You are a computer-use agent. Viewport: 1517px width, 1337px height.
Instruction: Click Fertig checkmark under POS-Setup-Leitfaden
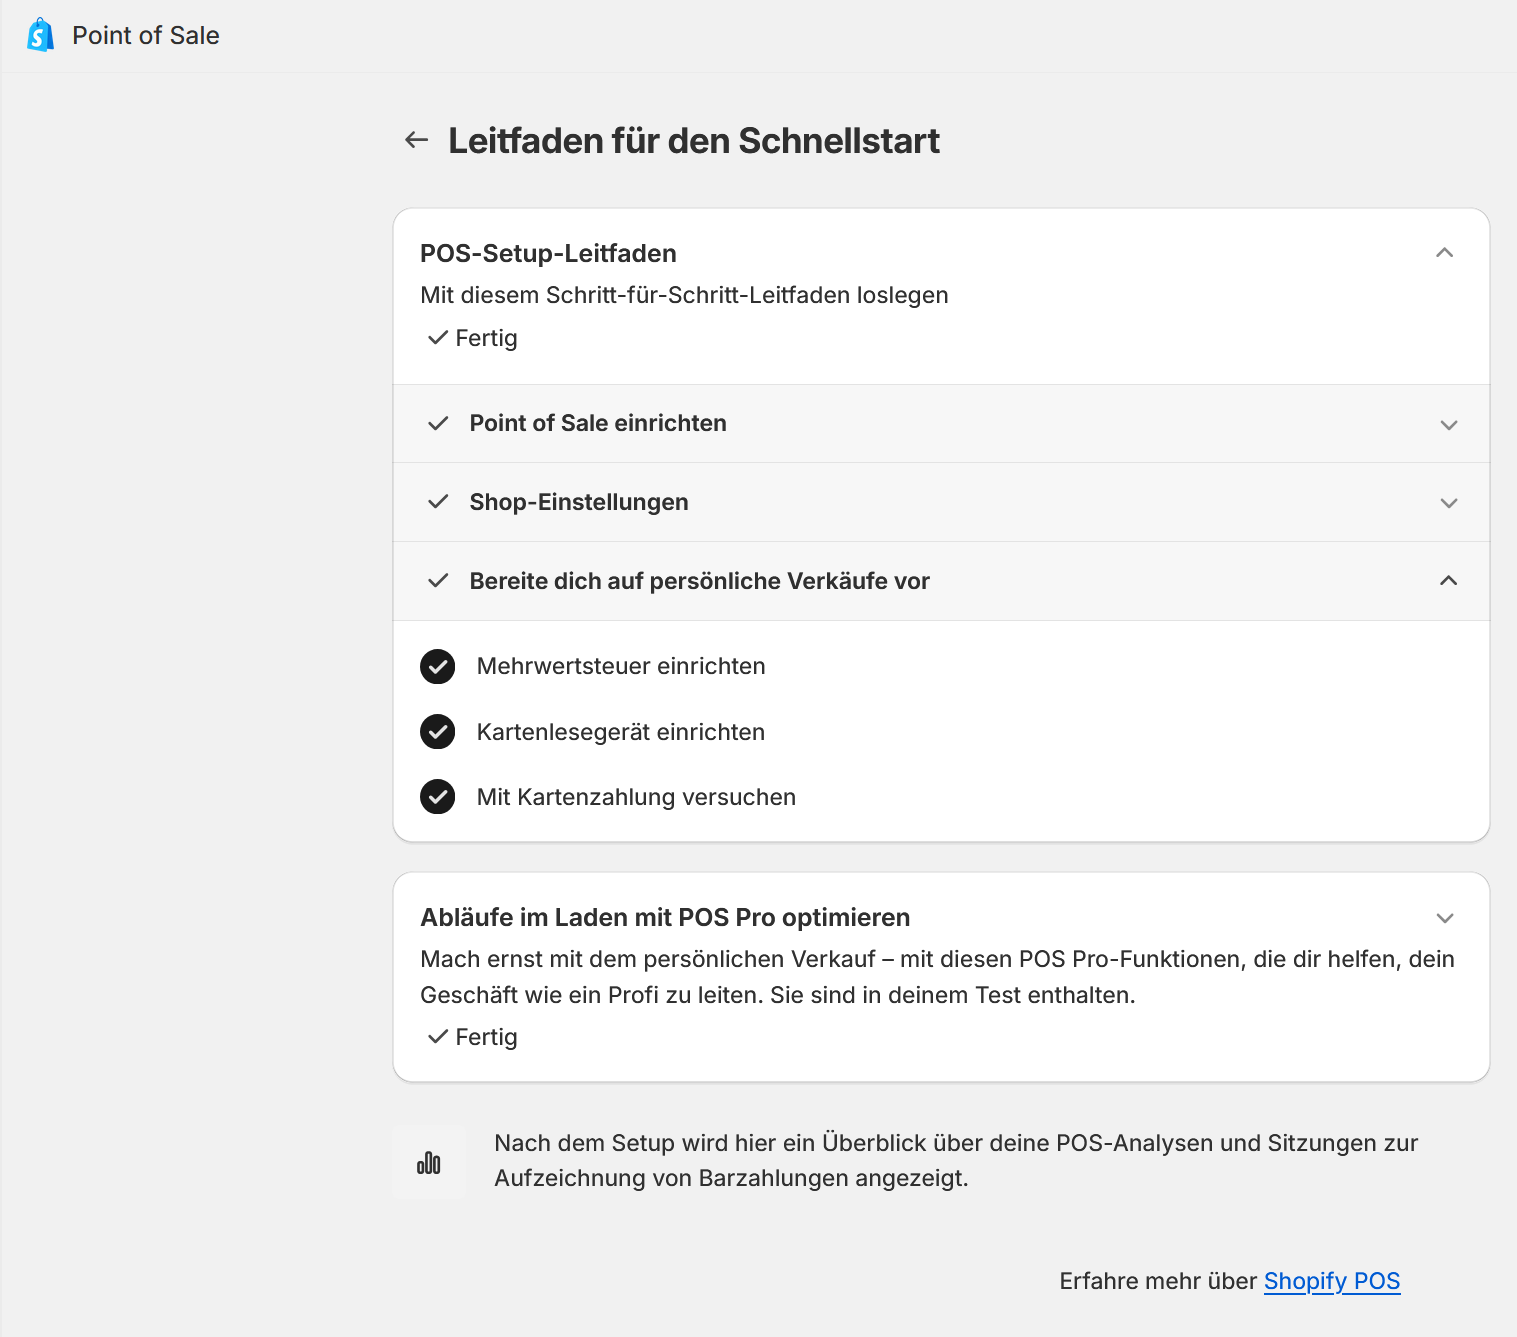pos(437,338)
